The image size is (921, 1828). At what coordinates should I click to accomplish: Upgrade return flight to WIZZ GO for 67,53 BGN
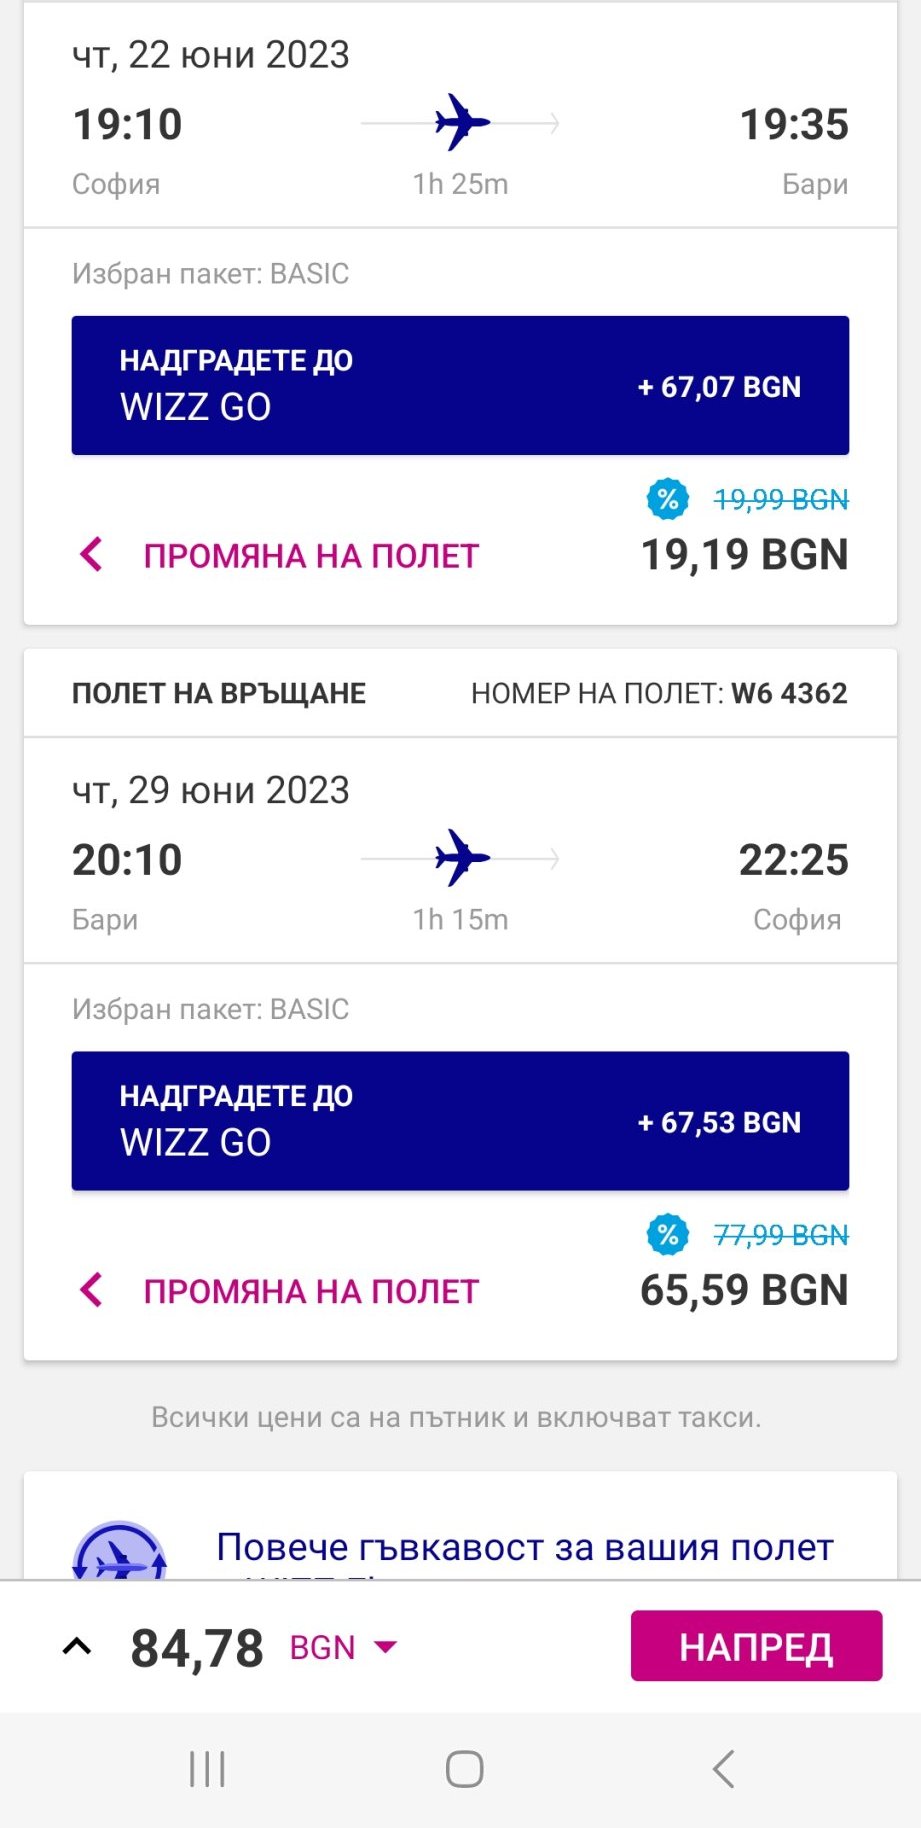click(460, 1121)
